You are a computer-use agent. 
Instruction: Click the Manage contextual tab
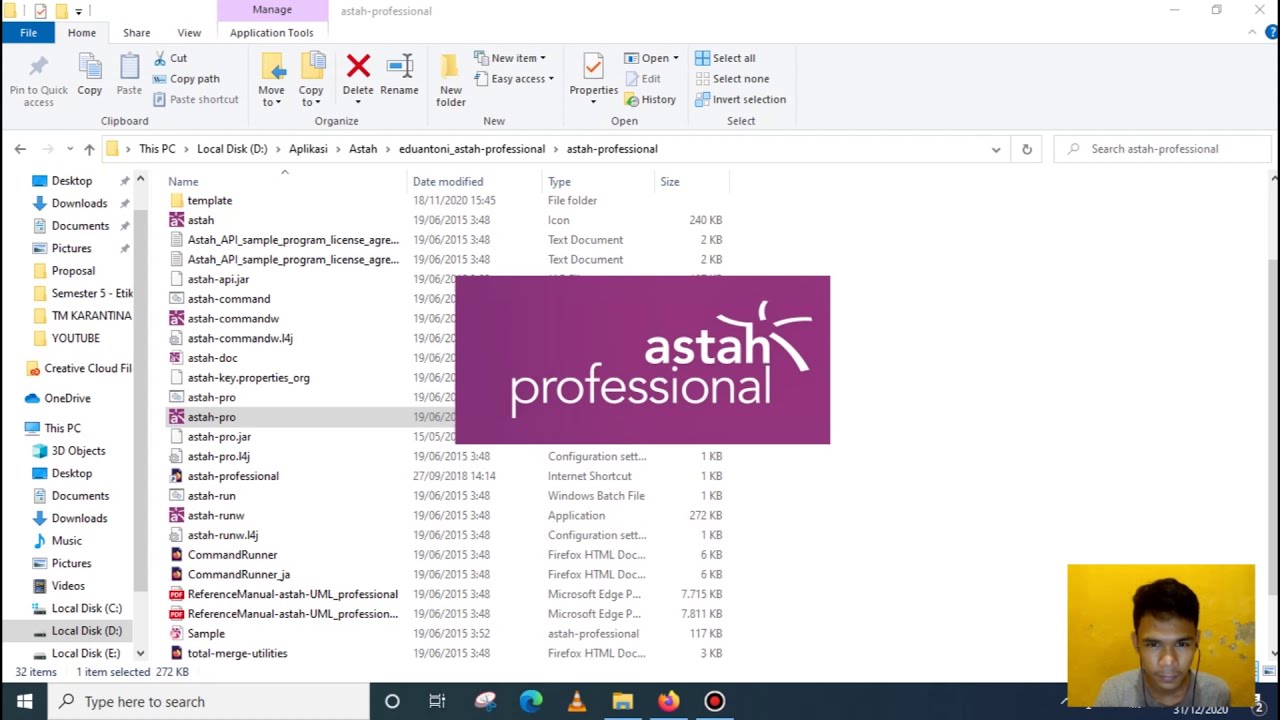click(x=272, y=10)
